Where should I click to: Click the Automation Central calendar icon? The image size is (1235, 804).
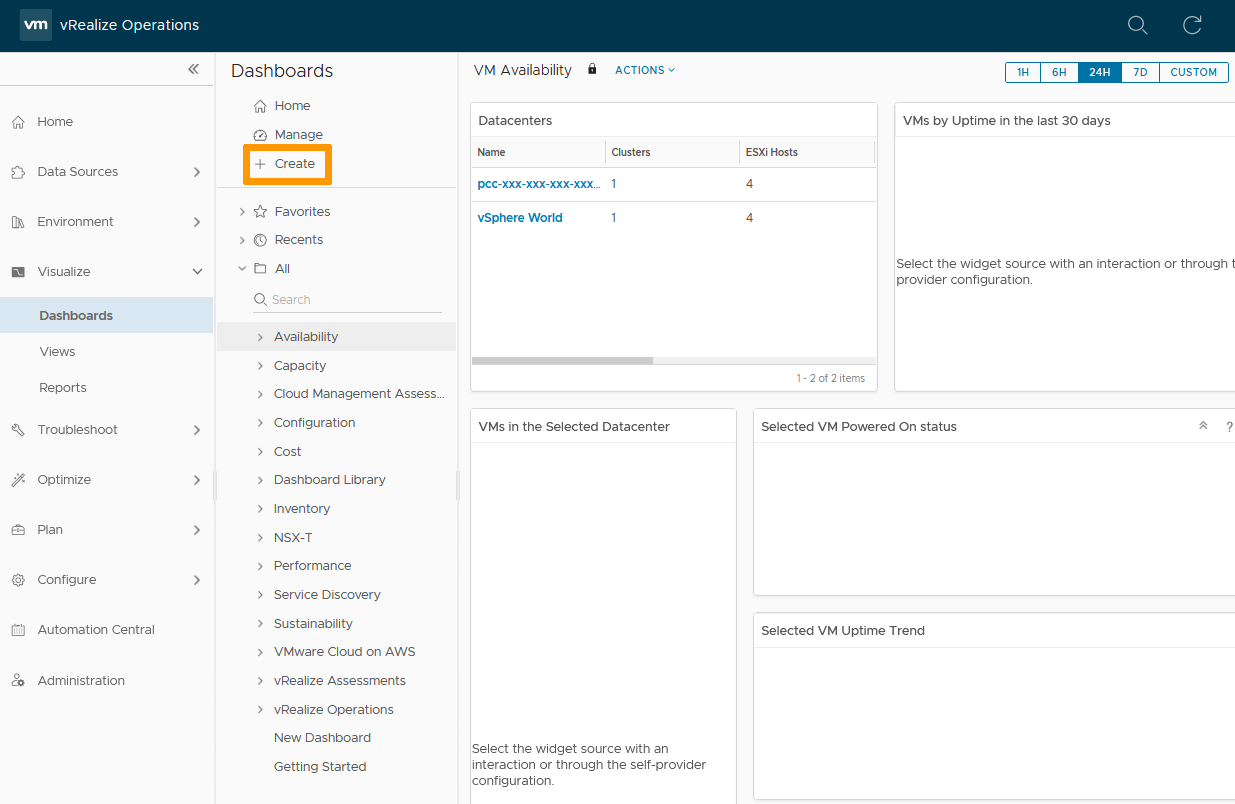[x=18, y=630]
